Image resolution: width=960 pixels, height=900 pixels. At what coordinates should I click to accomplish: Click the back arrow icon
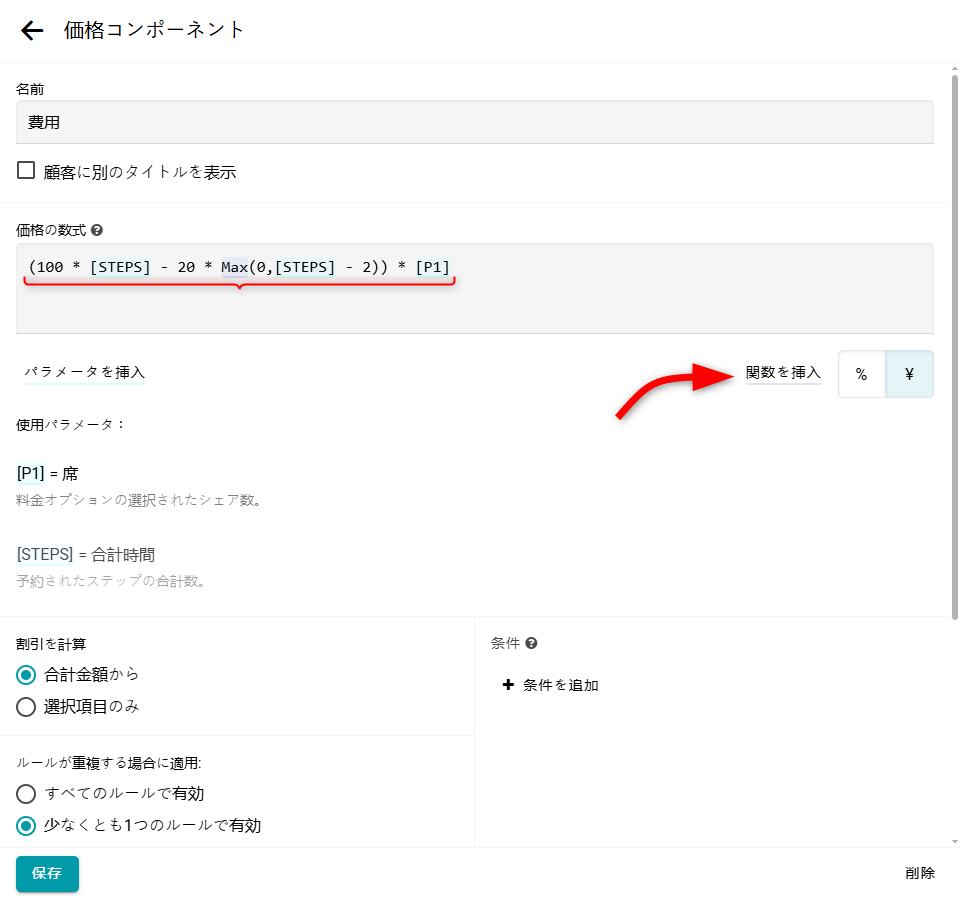pyautogui.click(x=32, y=30)
